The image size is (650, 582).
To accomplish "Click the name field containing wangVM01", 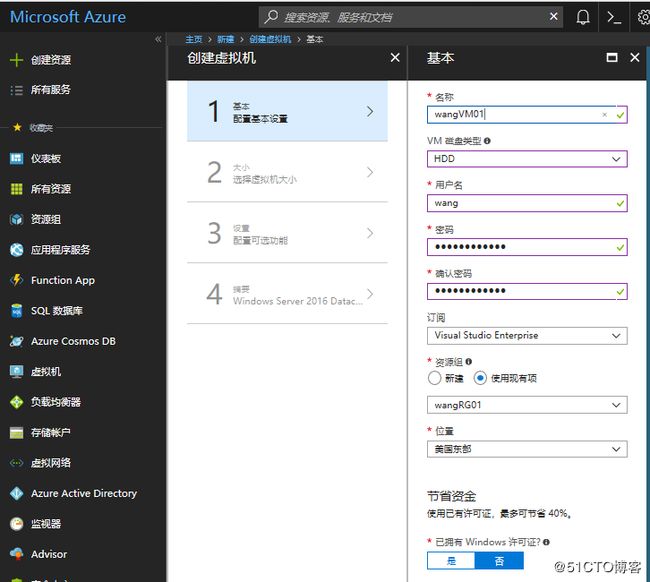I will pyautogui.click(x=527, y=115).
